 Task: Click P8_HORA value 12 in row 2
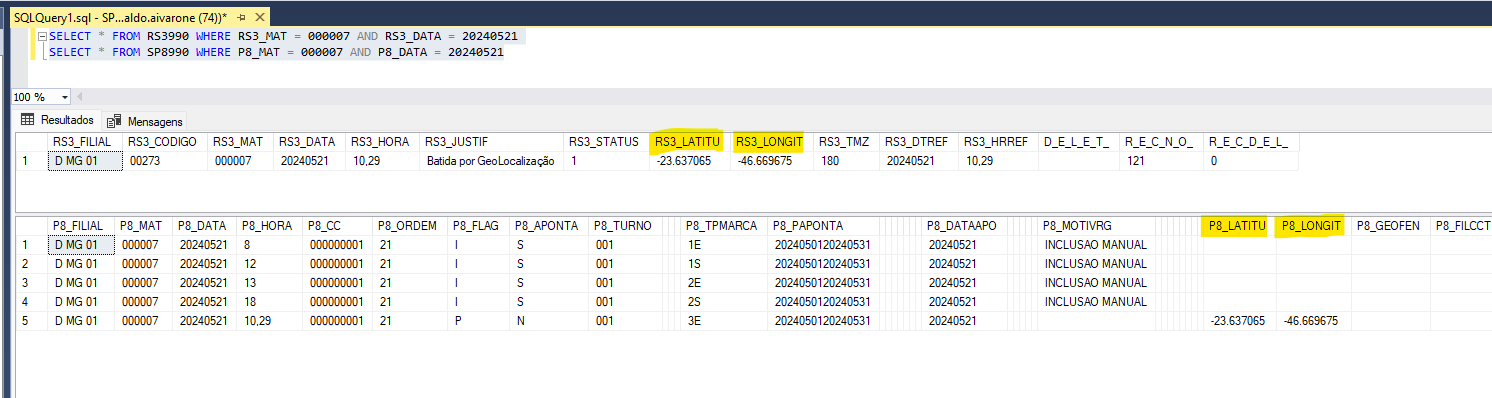tap(269, 264)
